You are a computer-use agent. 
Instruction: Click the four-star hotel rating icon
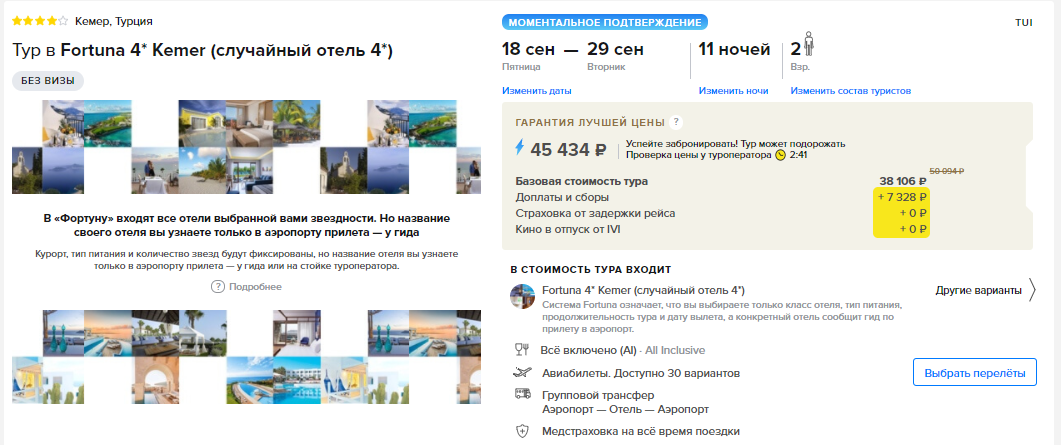click(40, 21)
